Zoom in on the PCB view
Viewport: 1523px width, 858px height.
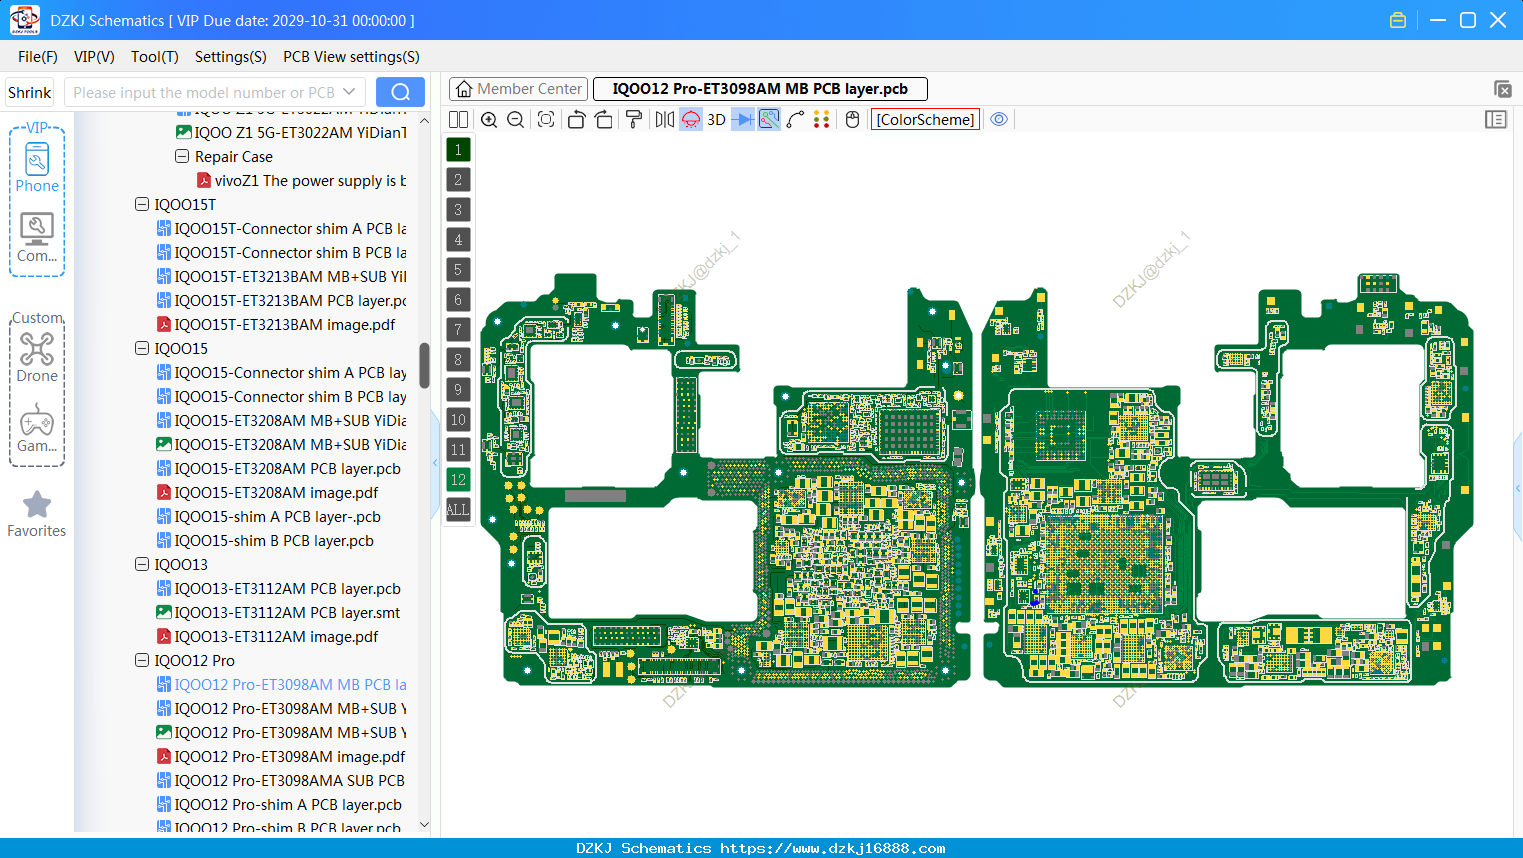click(x=489, y=119)
